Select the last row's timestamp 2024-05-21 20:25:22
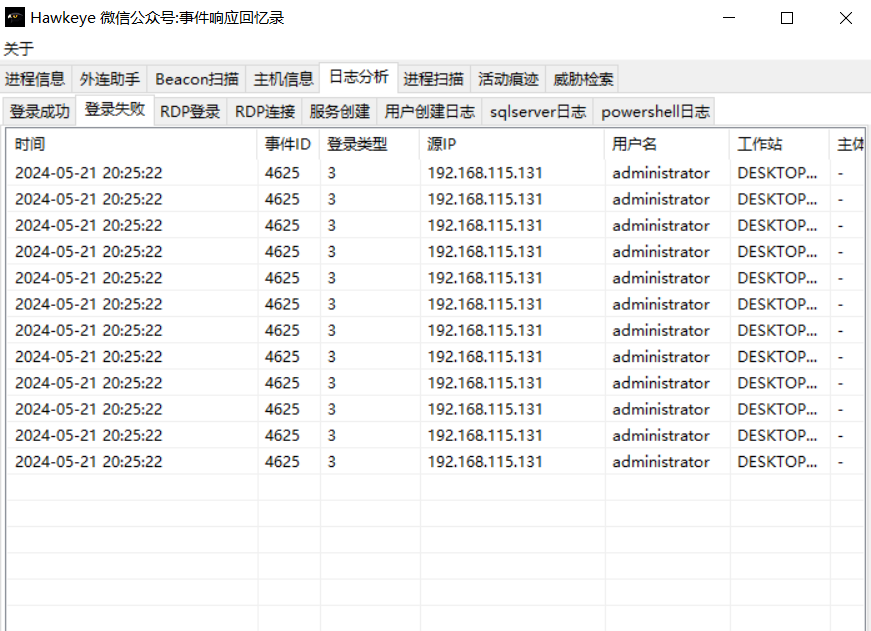The height and width of the screenshot is (631, 871). (x=89, y=462)
